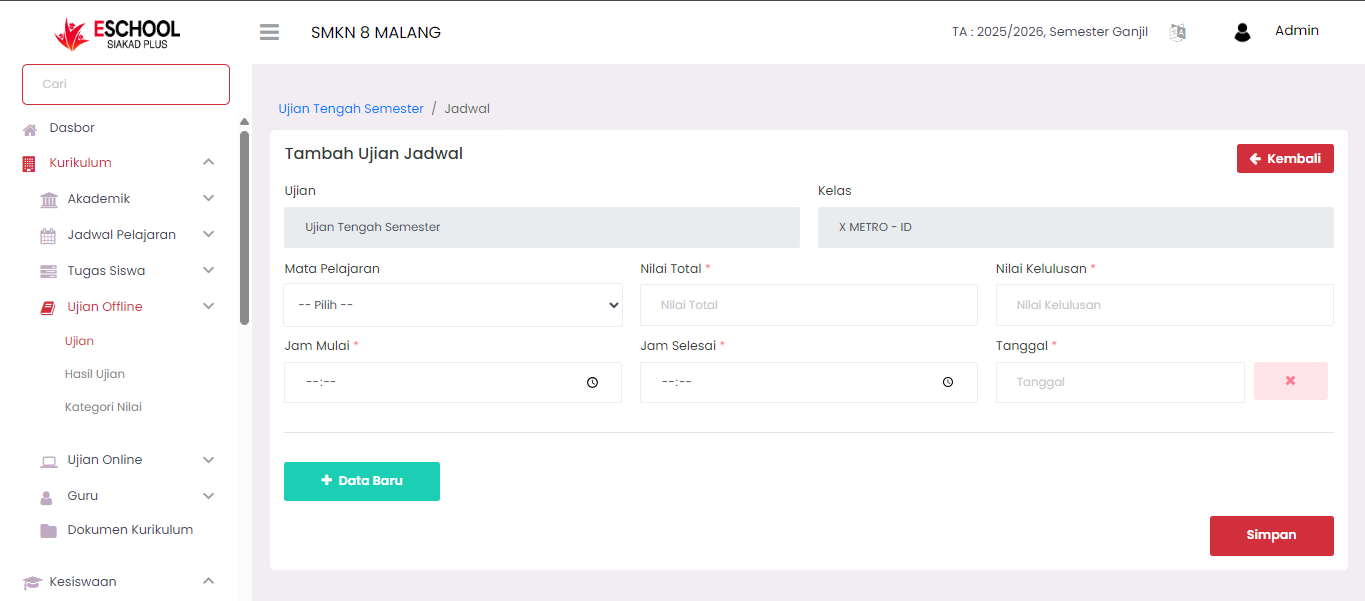The height and width of the screenshot is (601, 1365).
Task: Click the clock icon in Jam Selesai
Action: [948, 382]
